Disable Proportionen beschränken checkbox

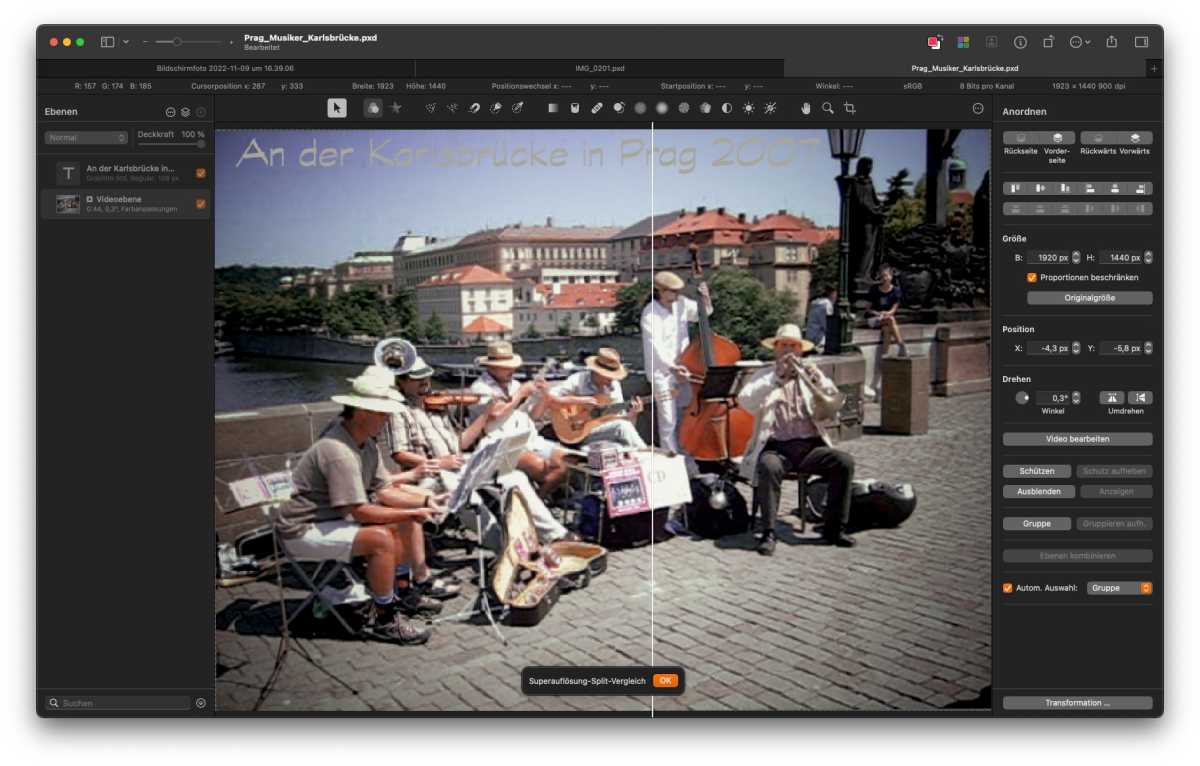coord(1031,277)
